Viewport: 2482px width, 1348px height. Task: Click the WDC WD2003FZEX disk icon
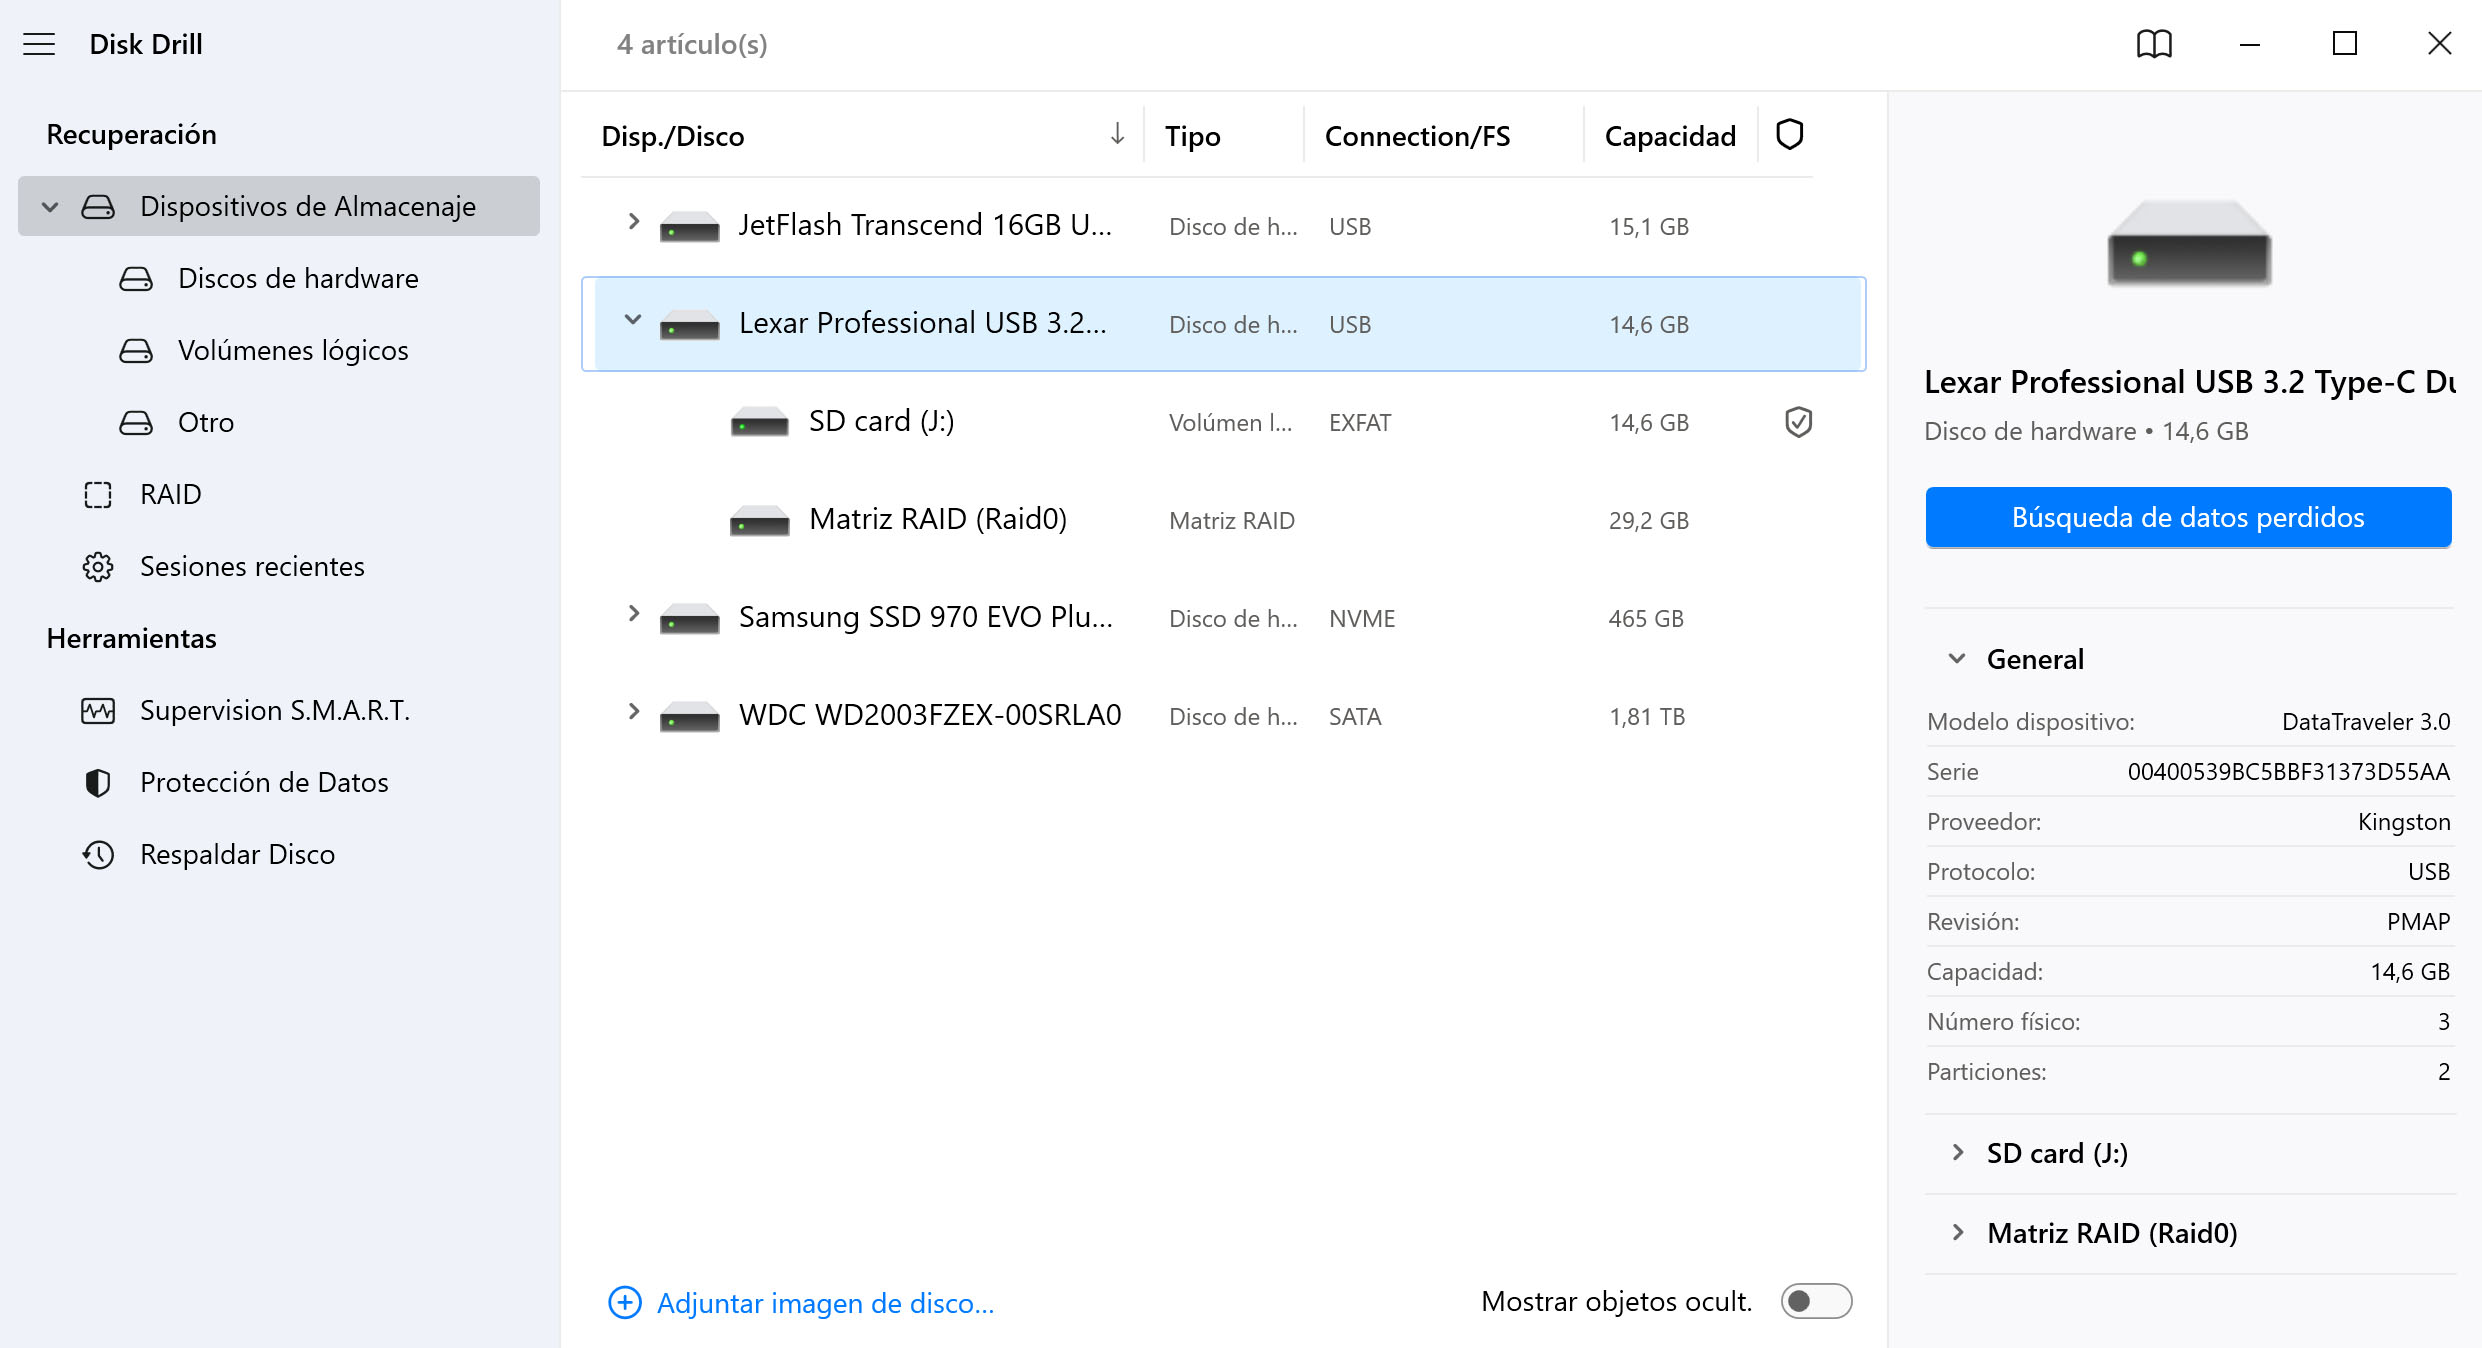pos(690,716)
